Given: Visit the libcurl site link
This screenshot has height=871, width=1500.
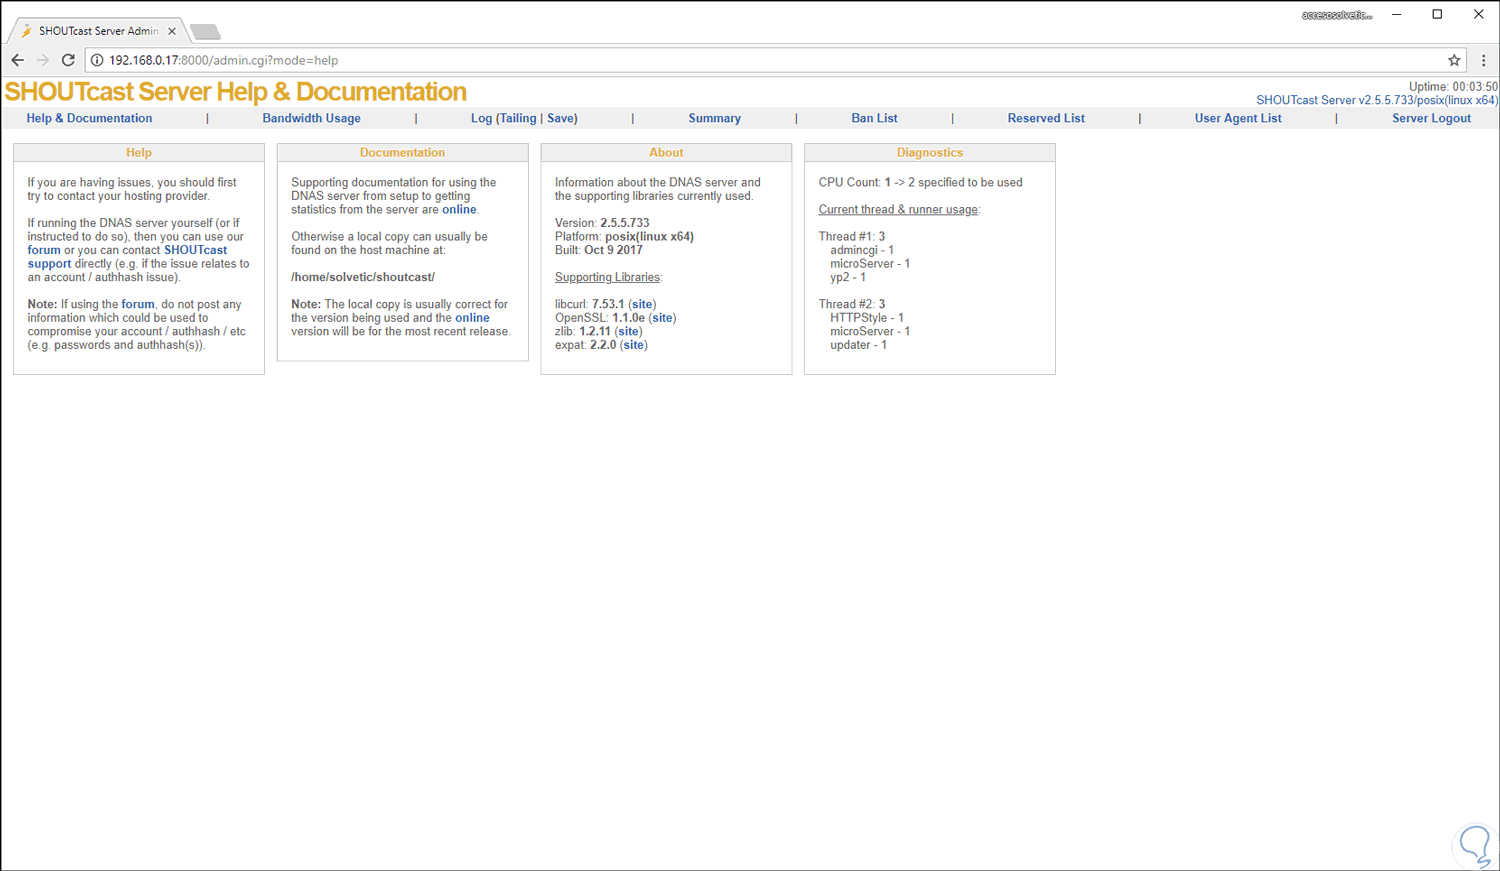Looking at the screenshot, I should click(642, 304).
